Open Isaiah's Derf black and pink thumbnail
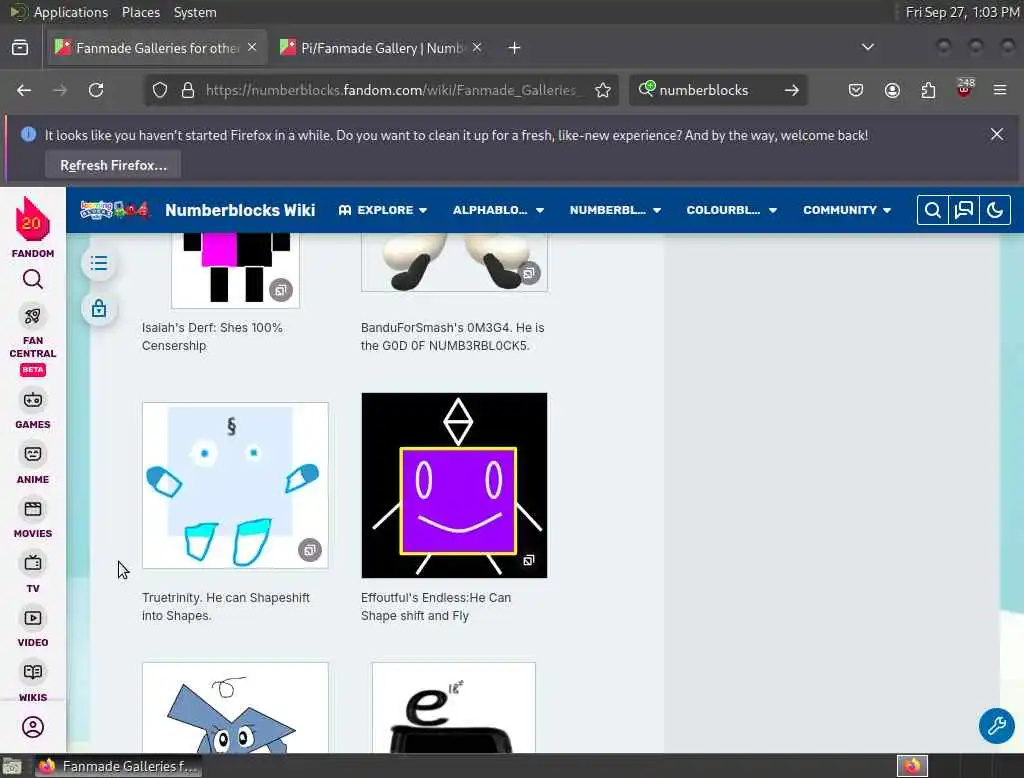 click(x=235, y=270)
